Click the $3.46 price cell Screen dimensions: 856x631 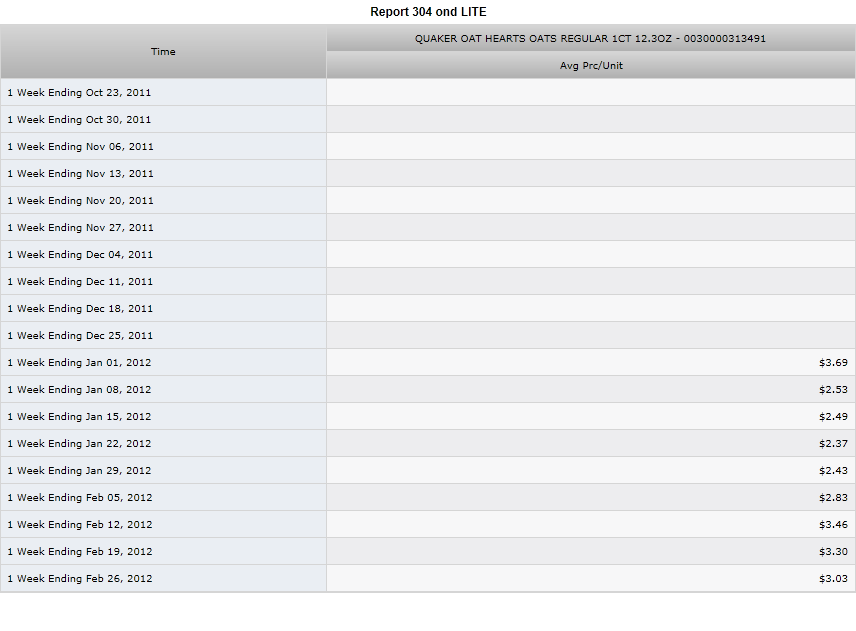[x=591, y=525]
